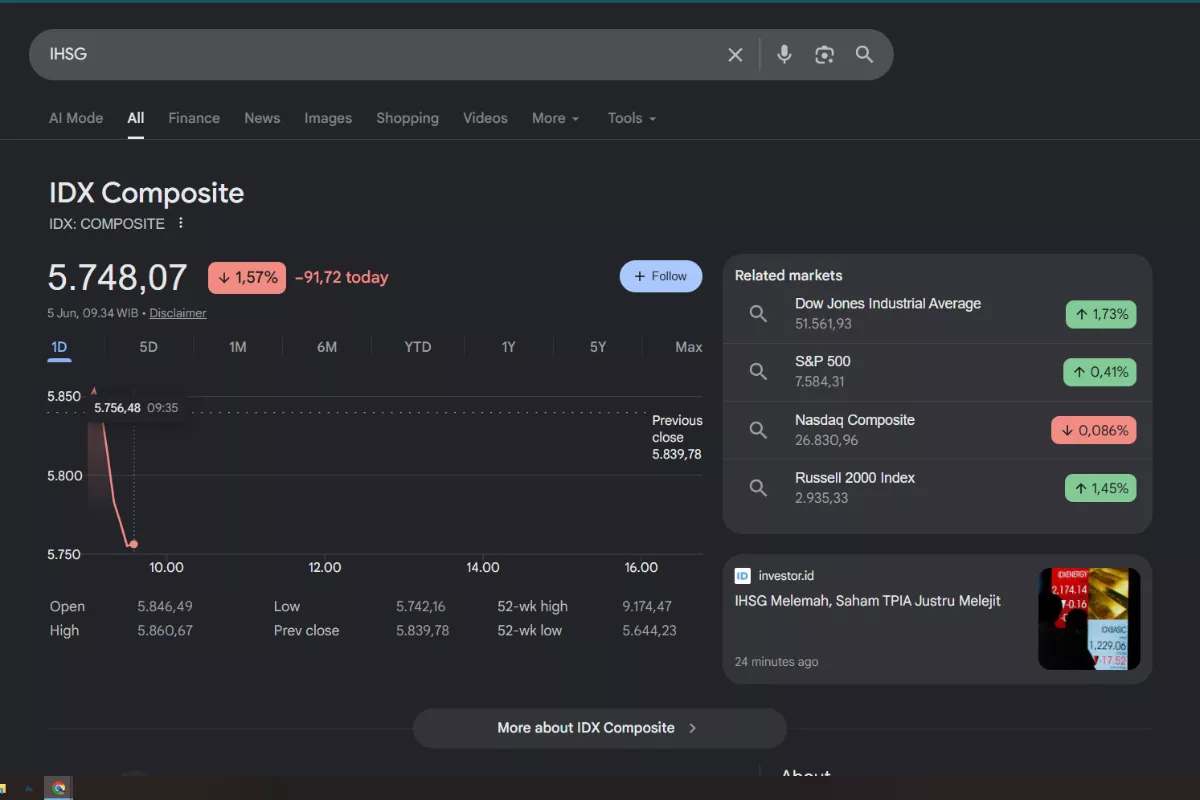
Task: Select the 1M chart range
Action: 237,347
